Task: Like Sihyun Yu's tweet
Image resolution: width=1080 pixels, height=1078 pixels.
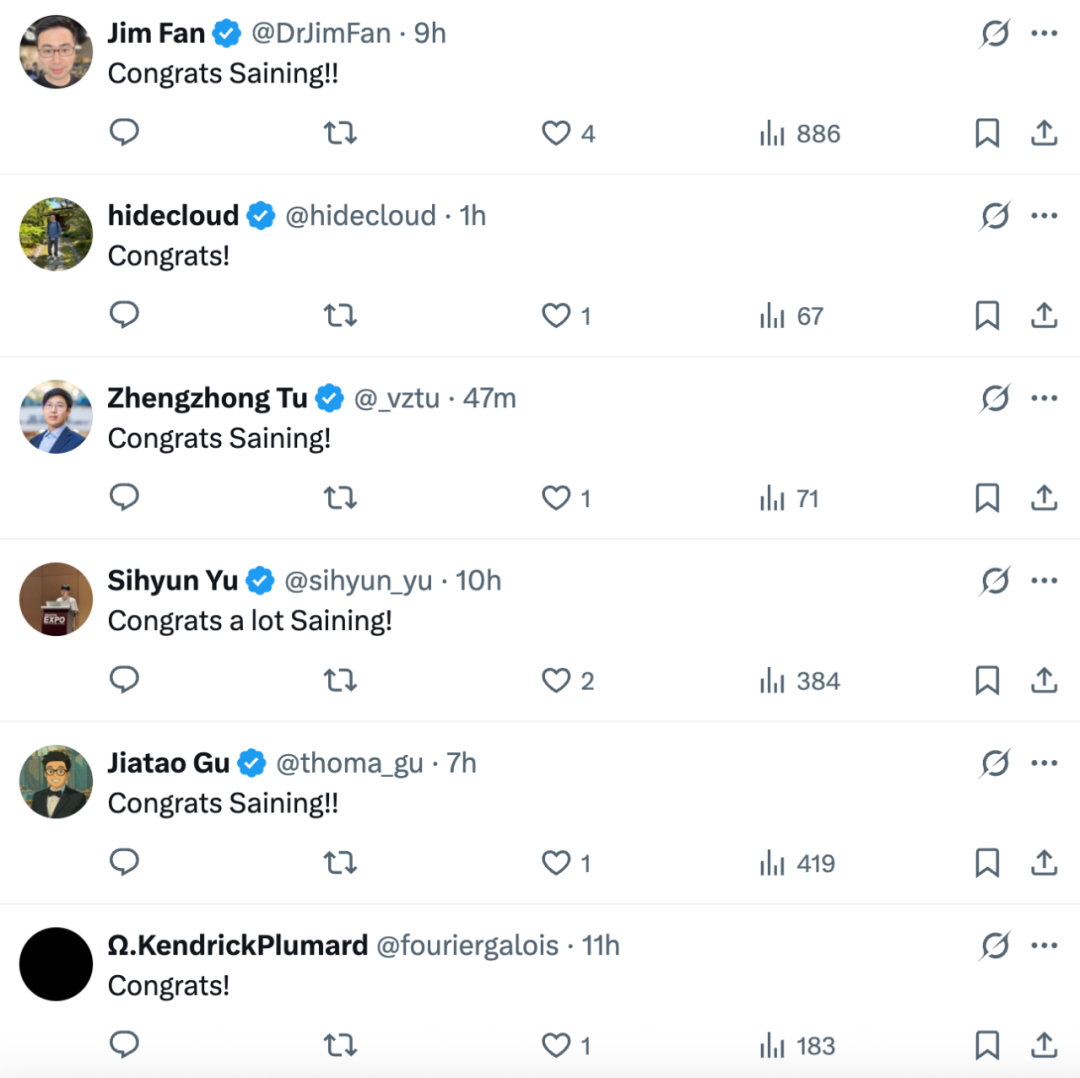Action: point(556,681)
